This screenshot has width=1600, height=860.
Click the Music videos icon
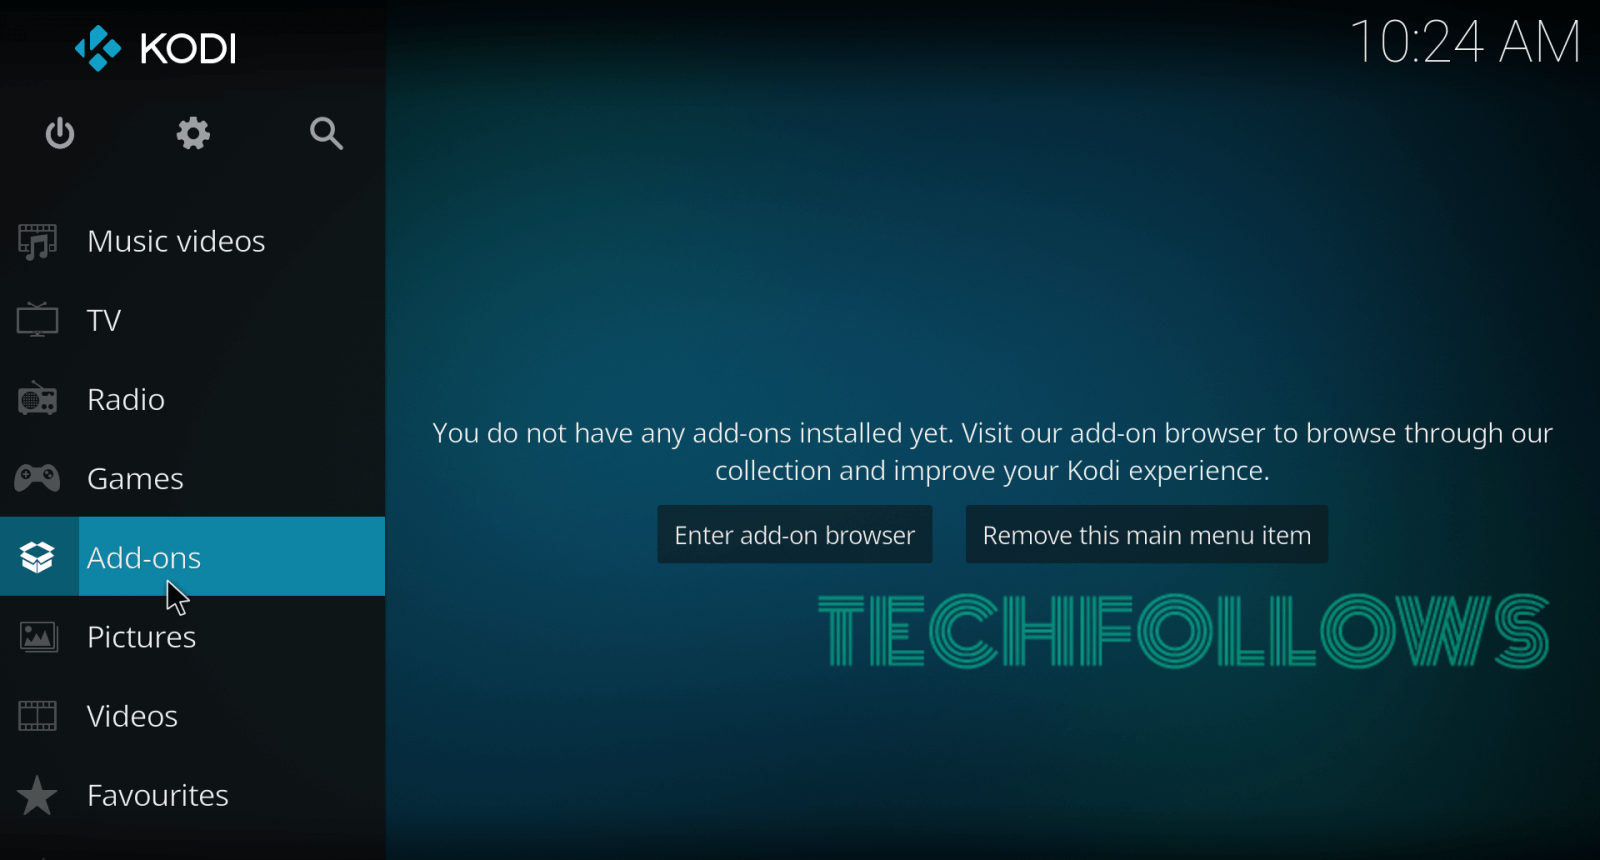(38, 242)
